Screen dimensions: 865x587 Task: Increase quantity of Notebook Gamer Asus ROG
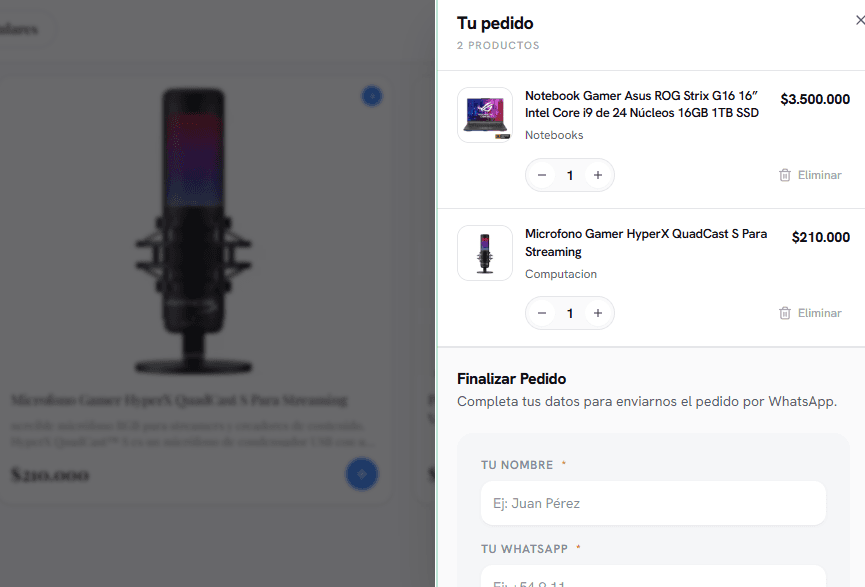(x=597, y=175)
